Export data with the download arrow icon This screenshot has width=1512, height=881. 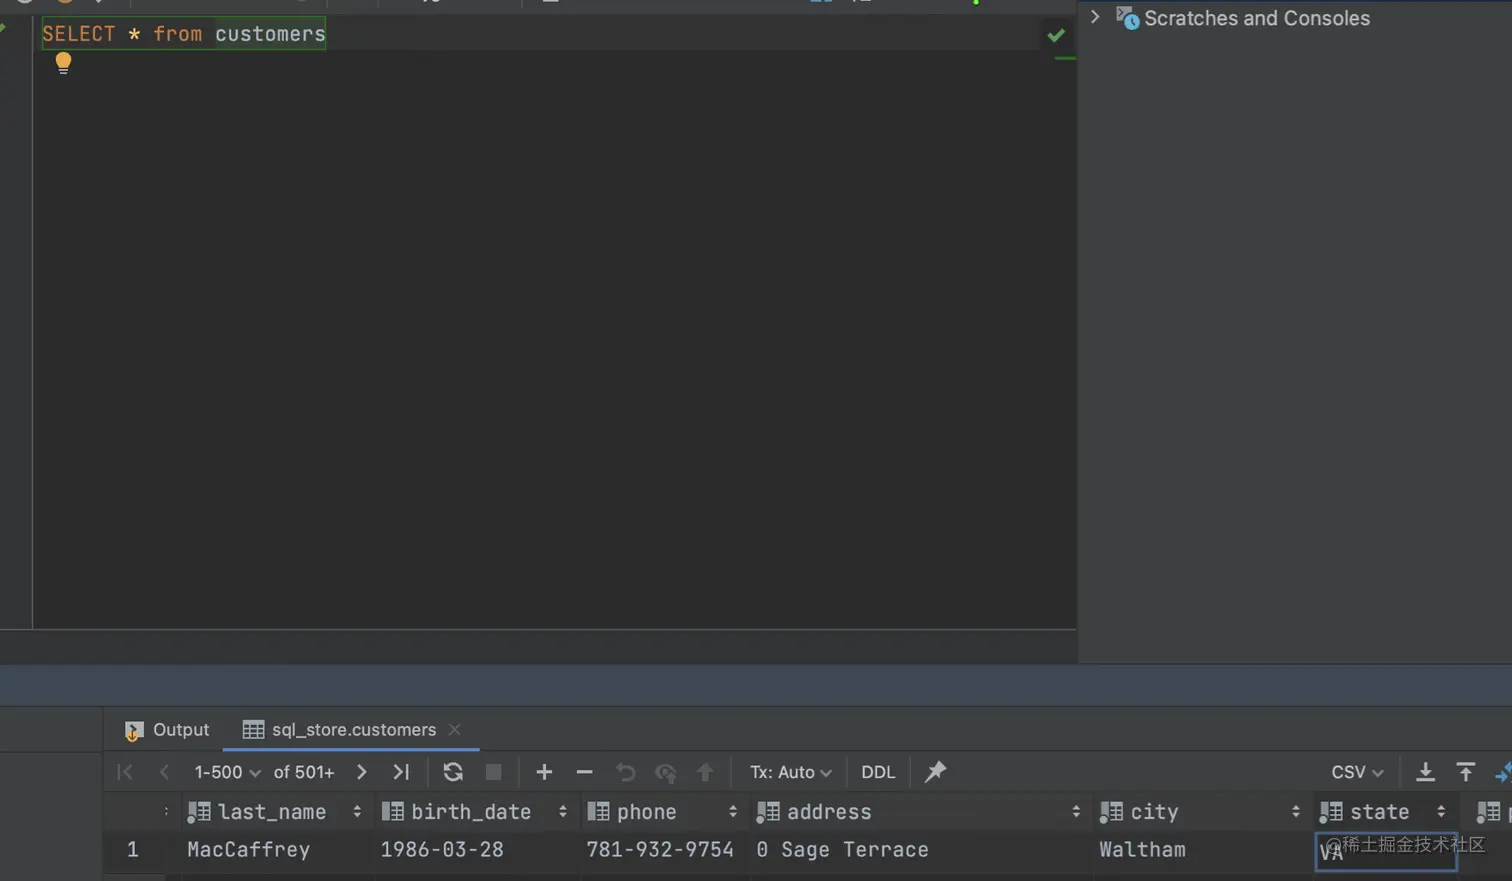(x=1426, y=772)
